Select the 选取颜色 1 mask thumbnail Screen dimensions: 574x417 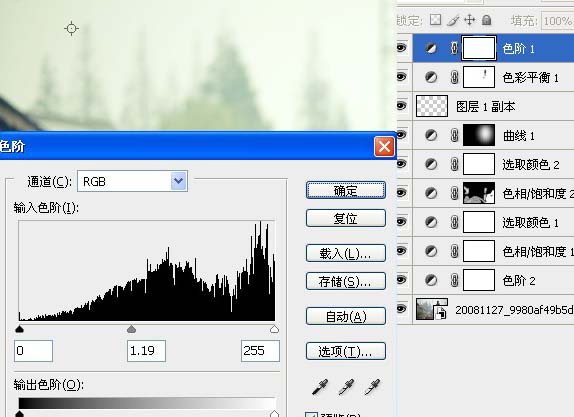tap(479, 222)
